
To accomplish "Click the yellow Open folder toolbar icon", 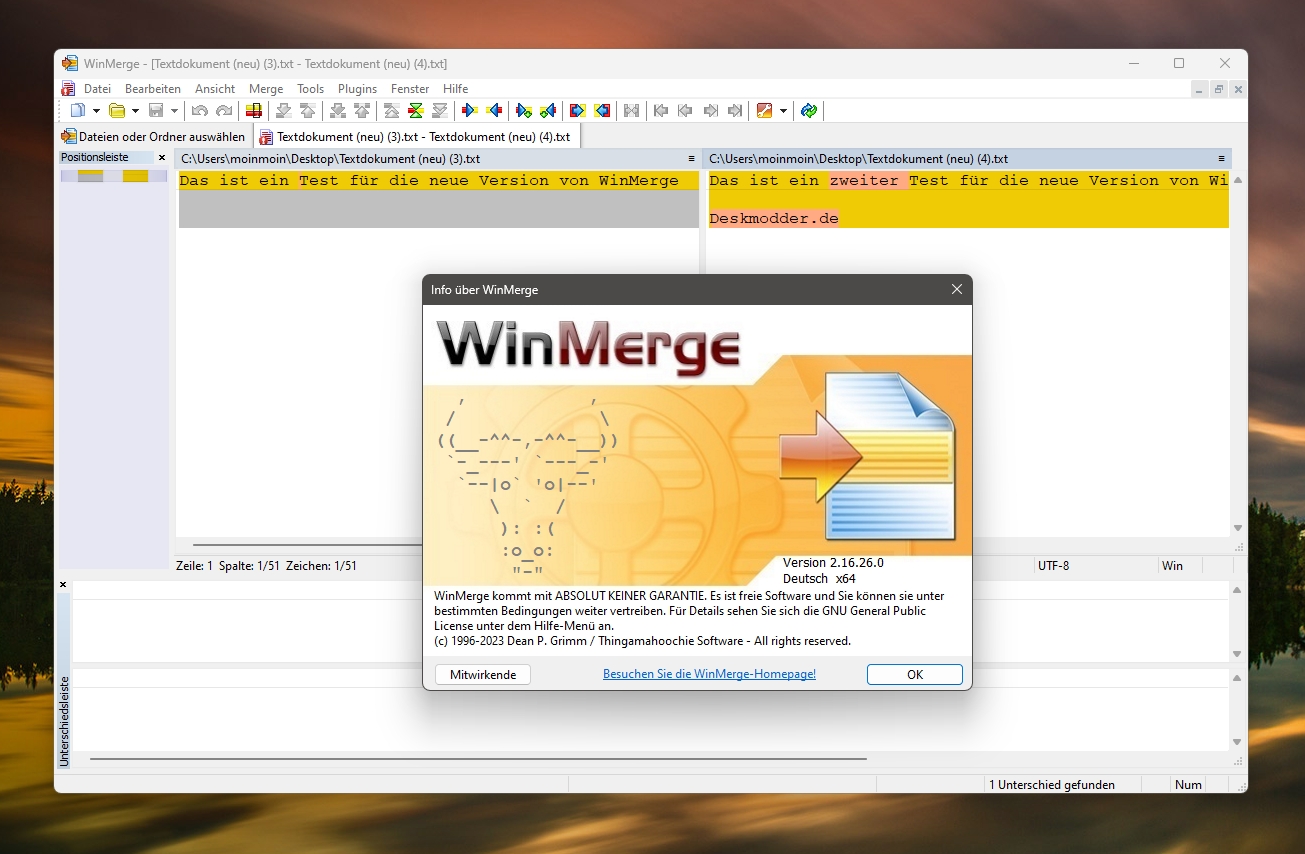I will tap(117, 111).
